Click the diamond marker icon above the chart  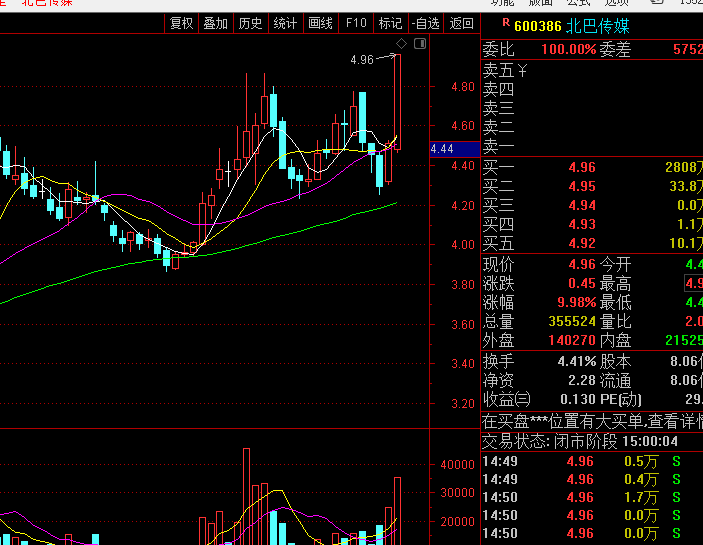tap(401, 44)
